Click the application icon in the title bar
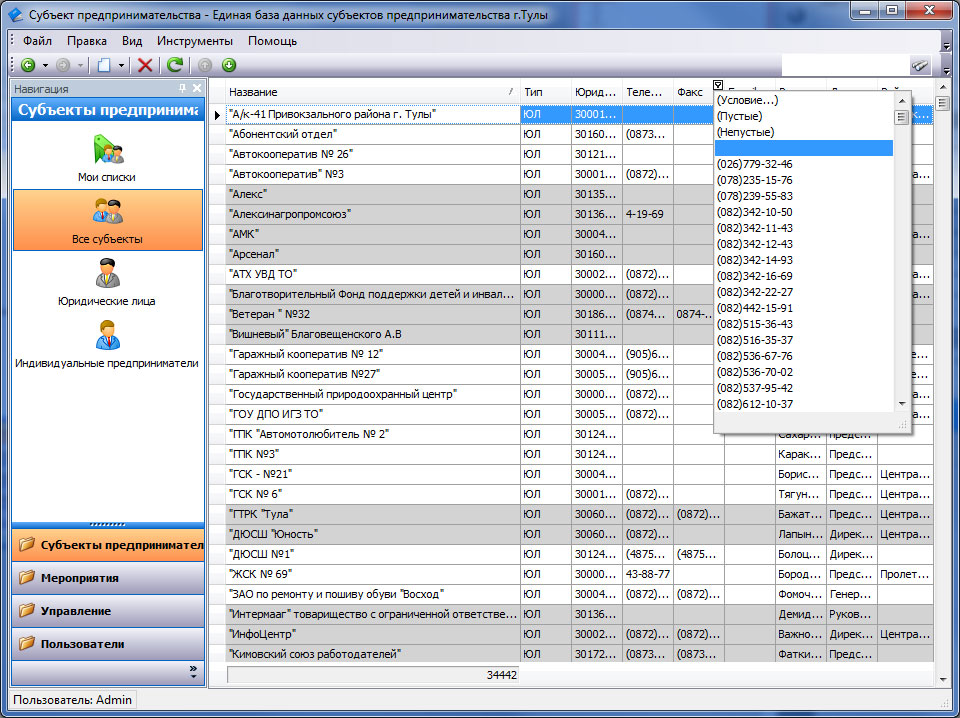The height and width of the screenshot is (718, 960). coord(15,13)
